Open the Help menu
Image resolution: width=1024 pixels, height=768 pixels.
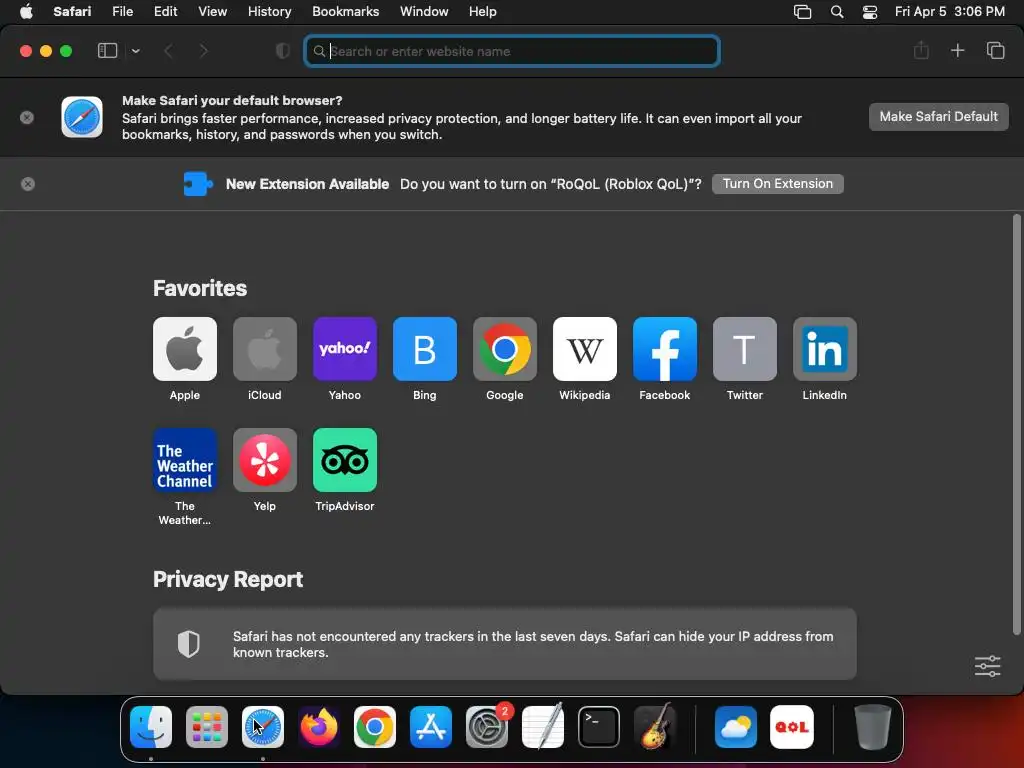click(x=483, y=12)
